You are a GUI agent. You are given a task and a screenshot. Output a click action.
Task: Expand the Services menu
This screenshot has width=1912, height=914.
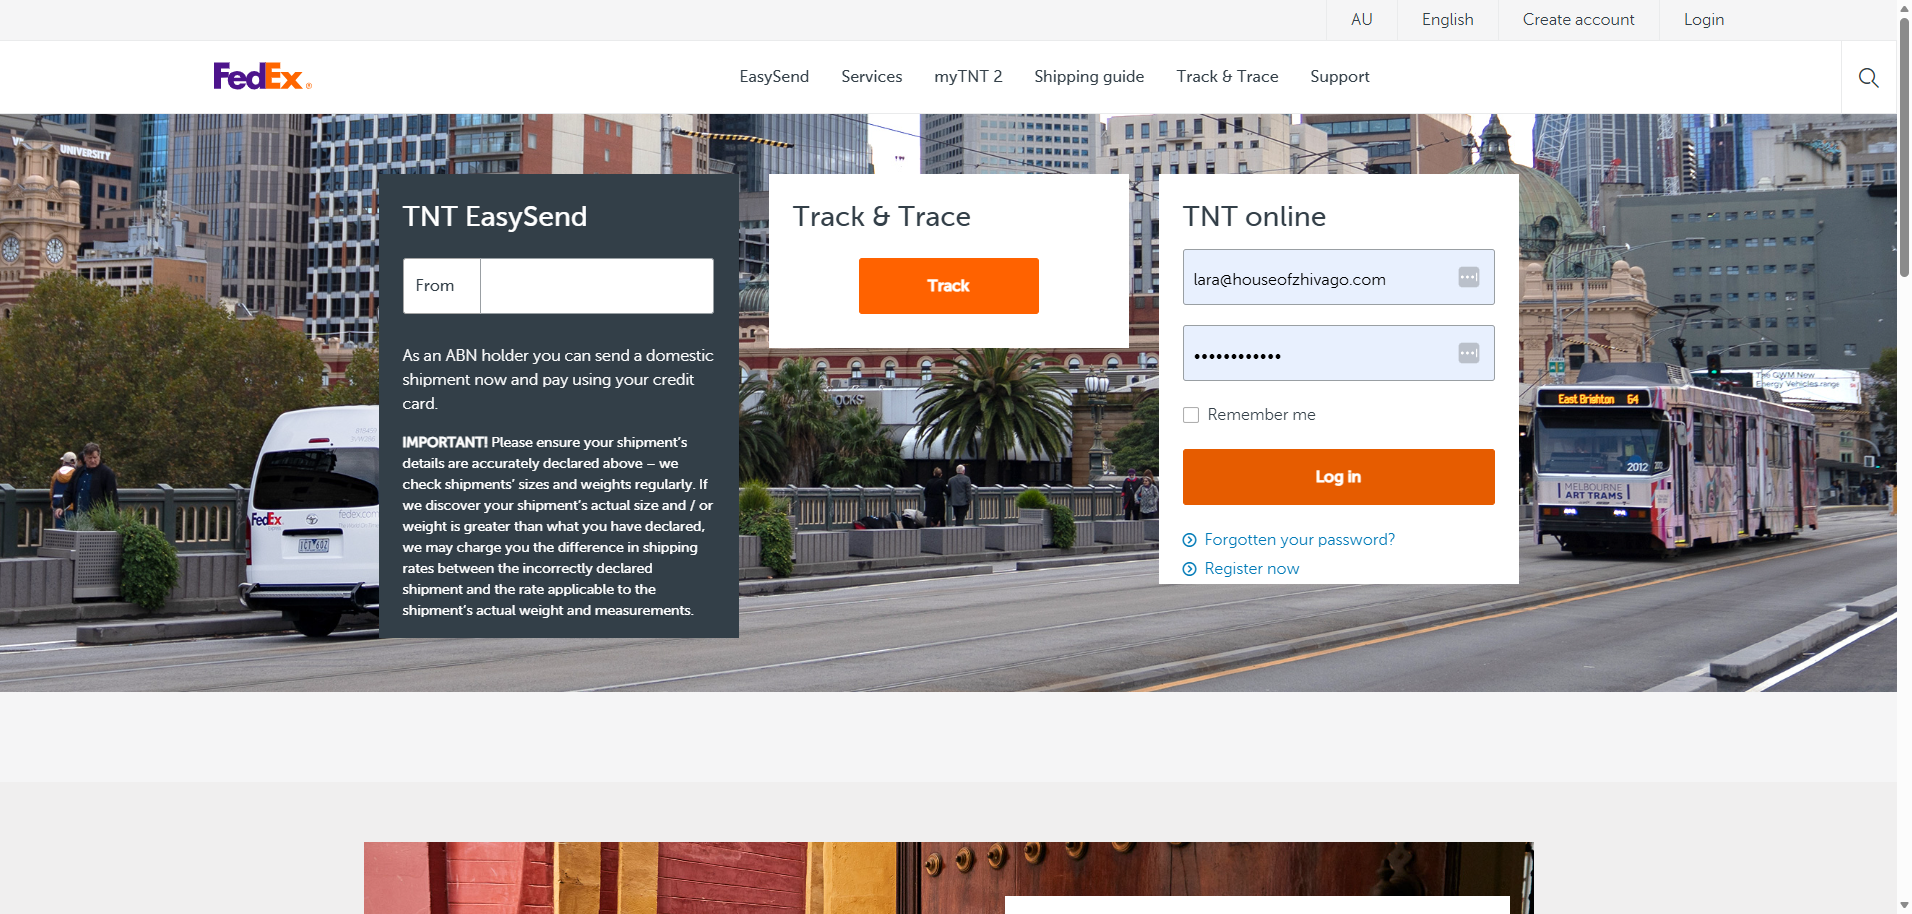(x=871, y=77)
